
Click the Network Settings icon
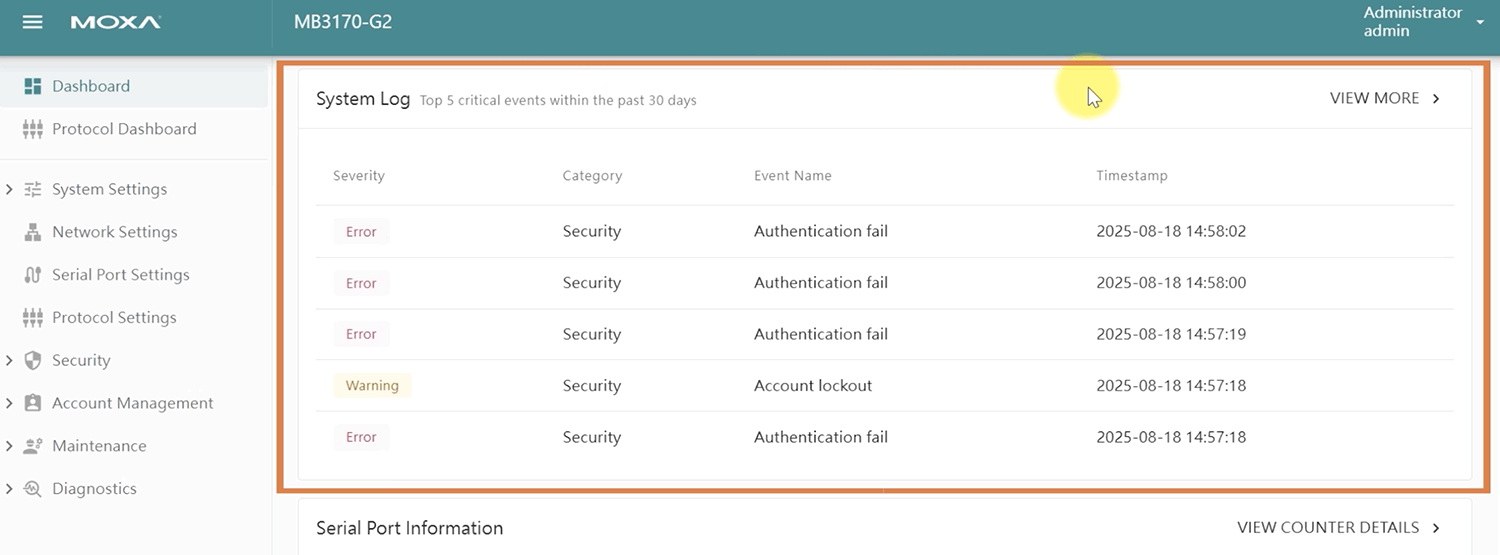pos(32,232)
